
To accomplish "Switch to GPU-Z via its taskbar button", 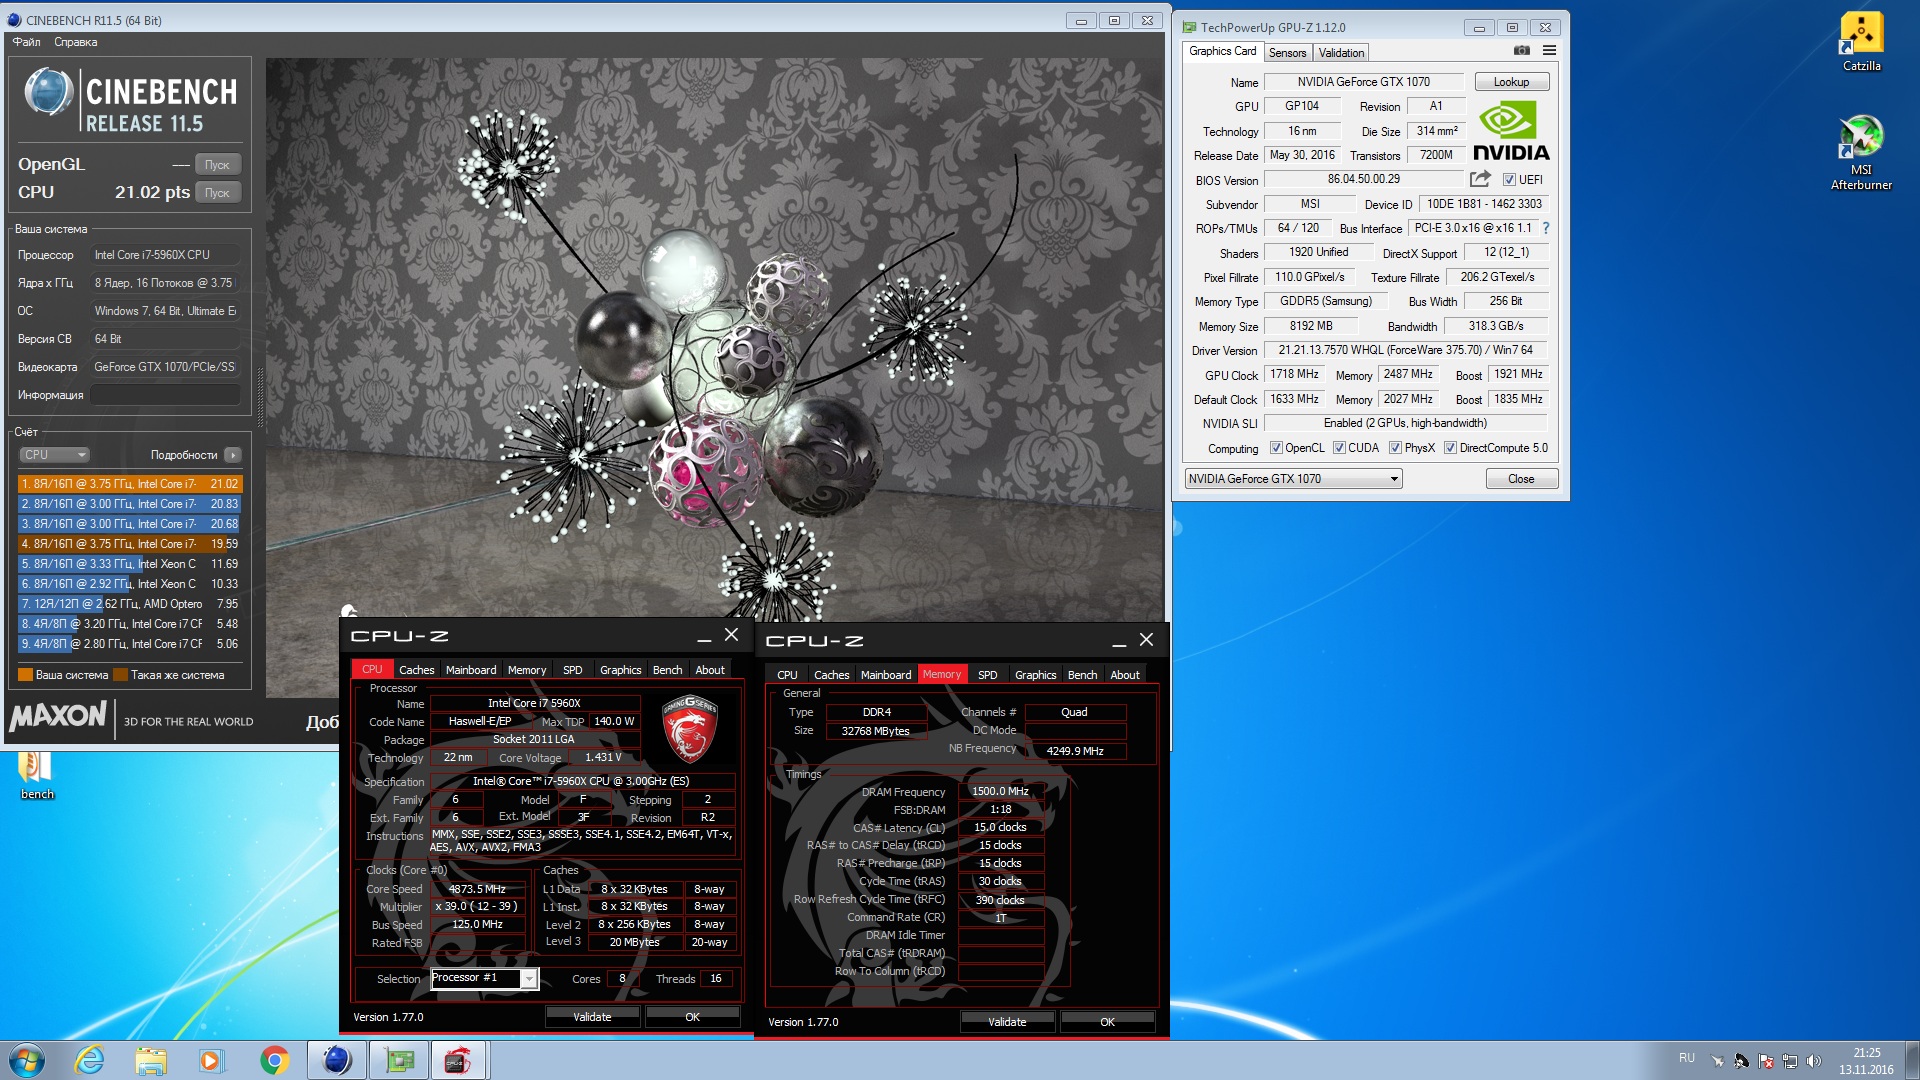I will click(399, 1060).
